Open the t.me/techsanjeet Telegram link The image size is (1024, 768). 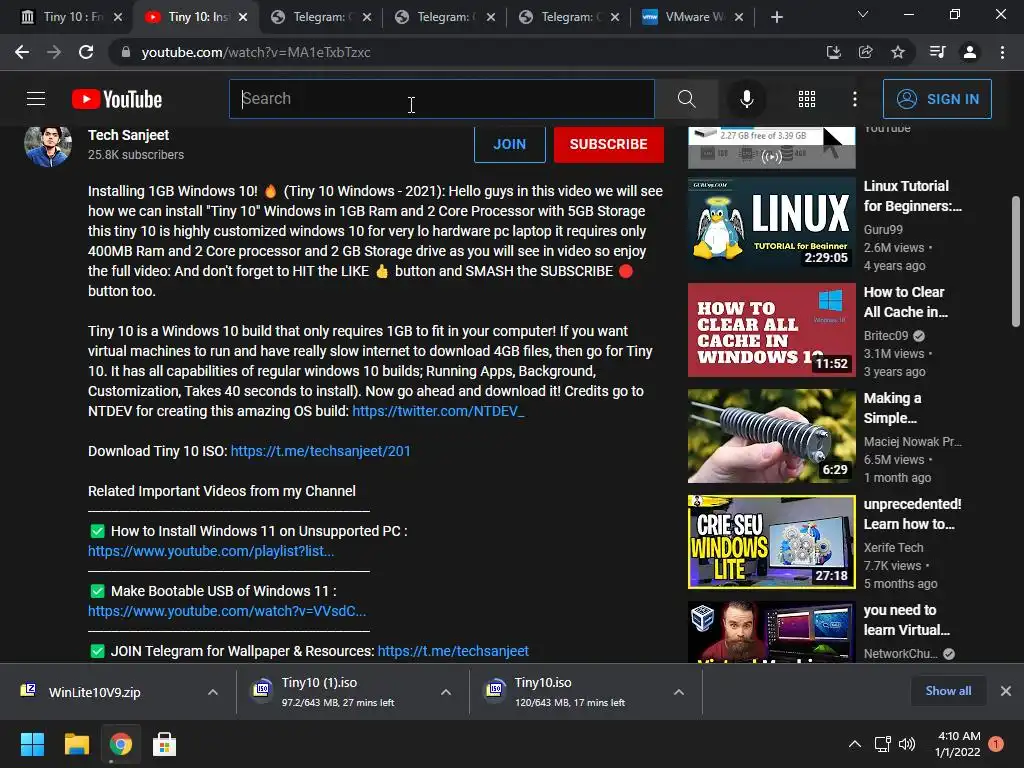453,651
